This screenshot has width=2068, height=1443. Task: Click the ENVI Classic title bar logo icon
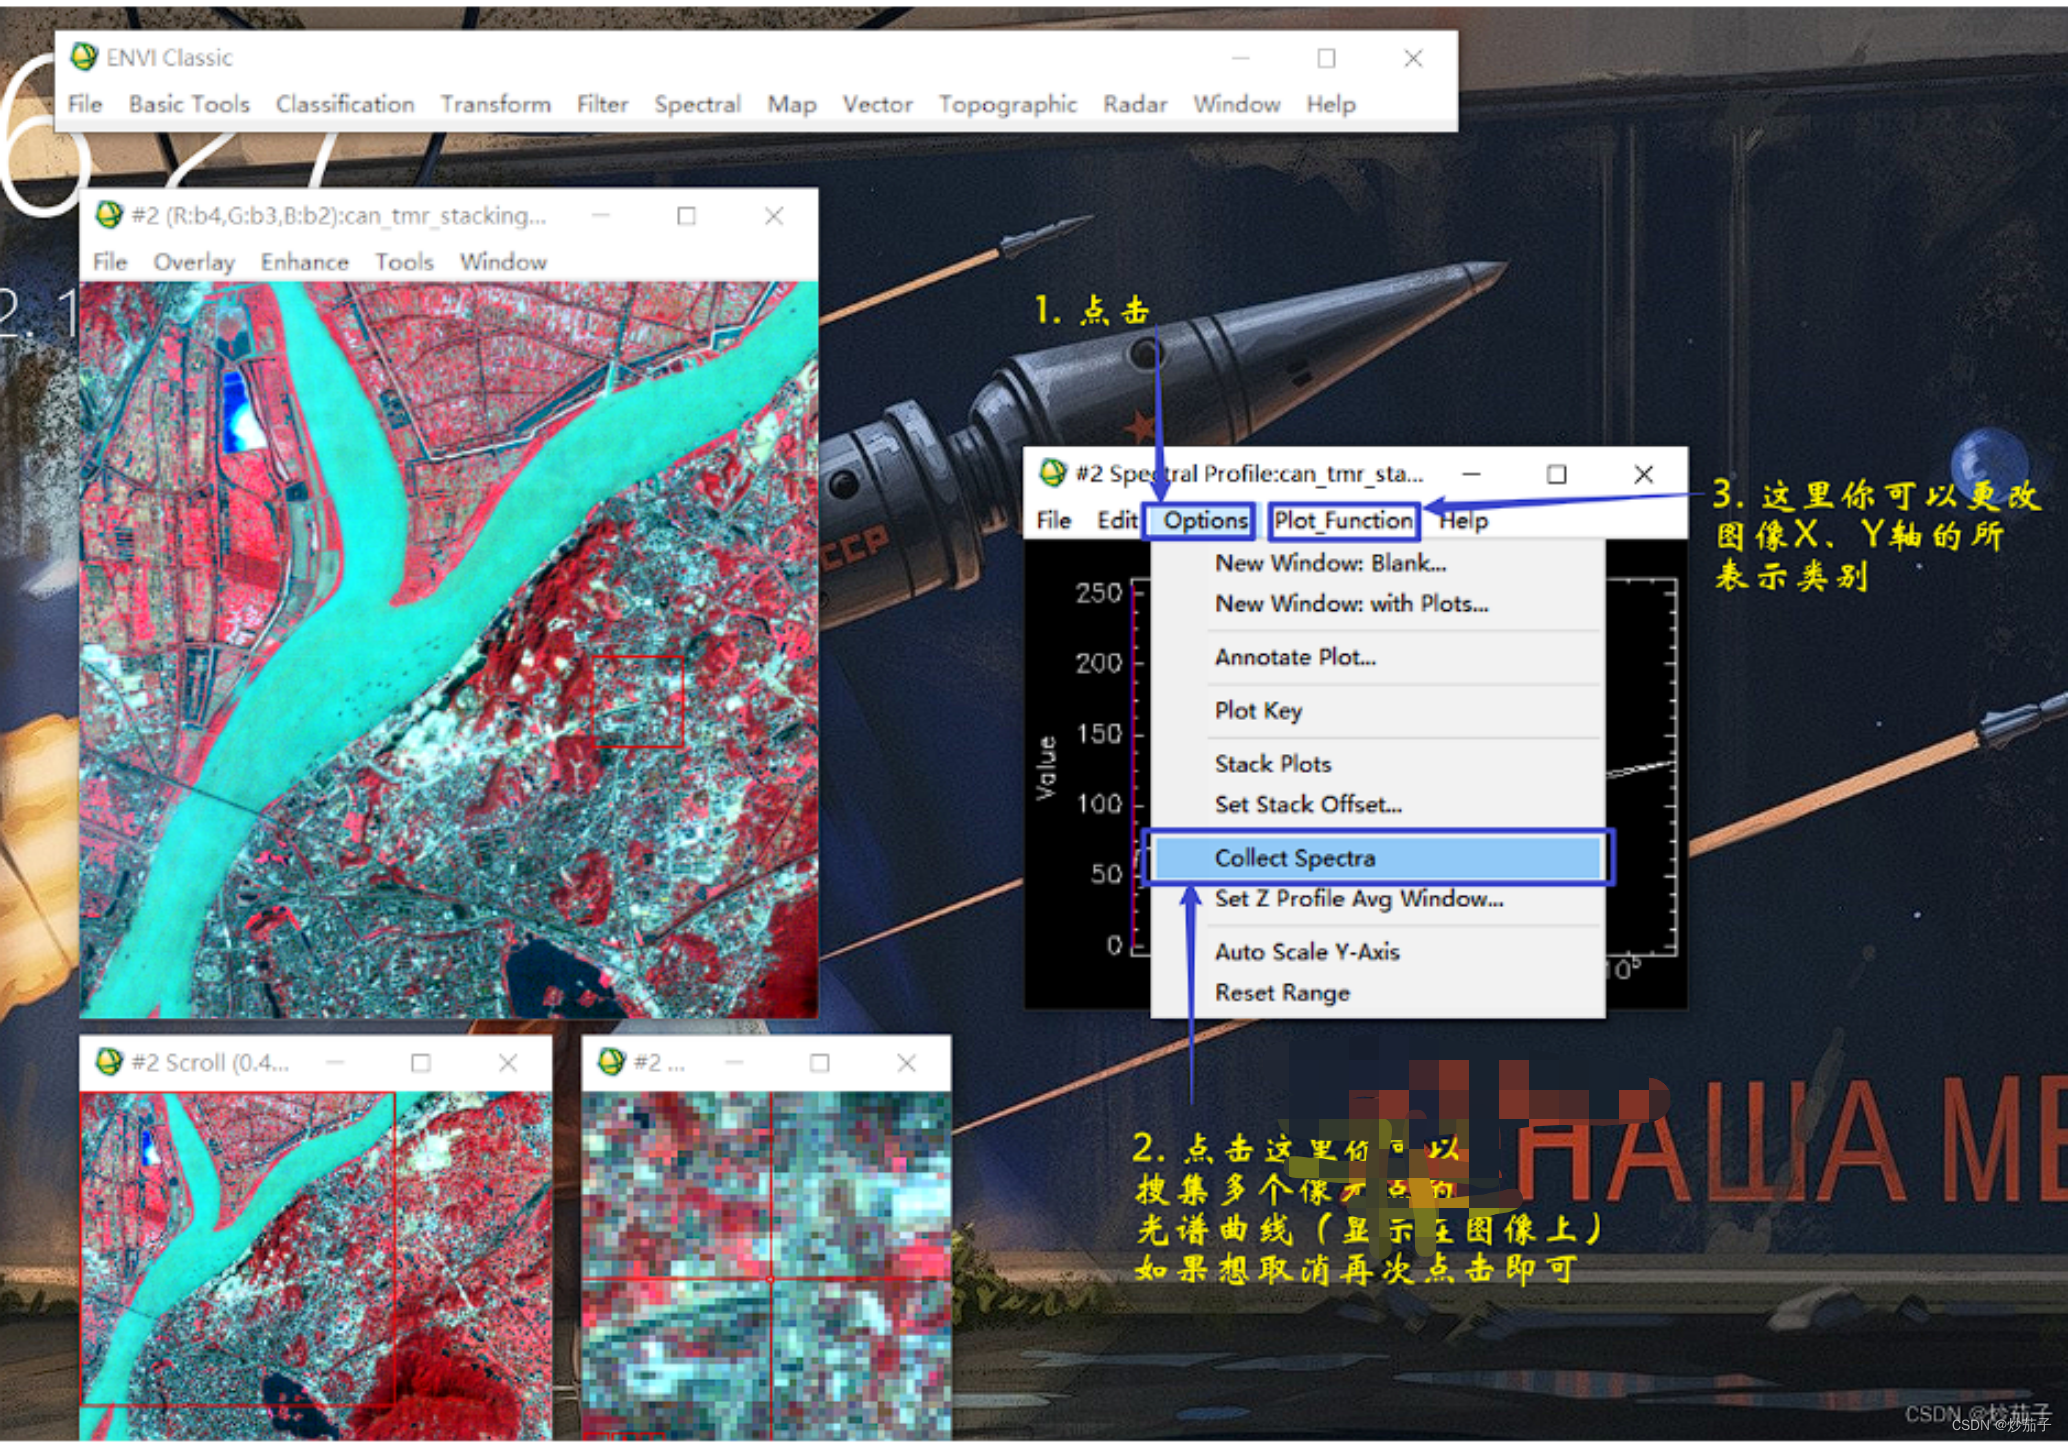85,57
